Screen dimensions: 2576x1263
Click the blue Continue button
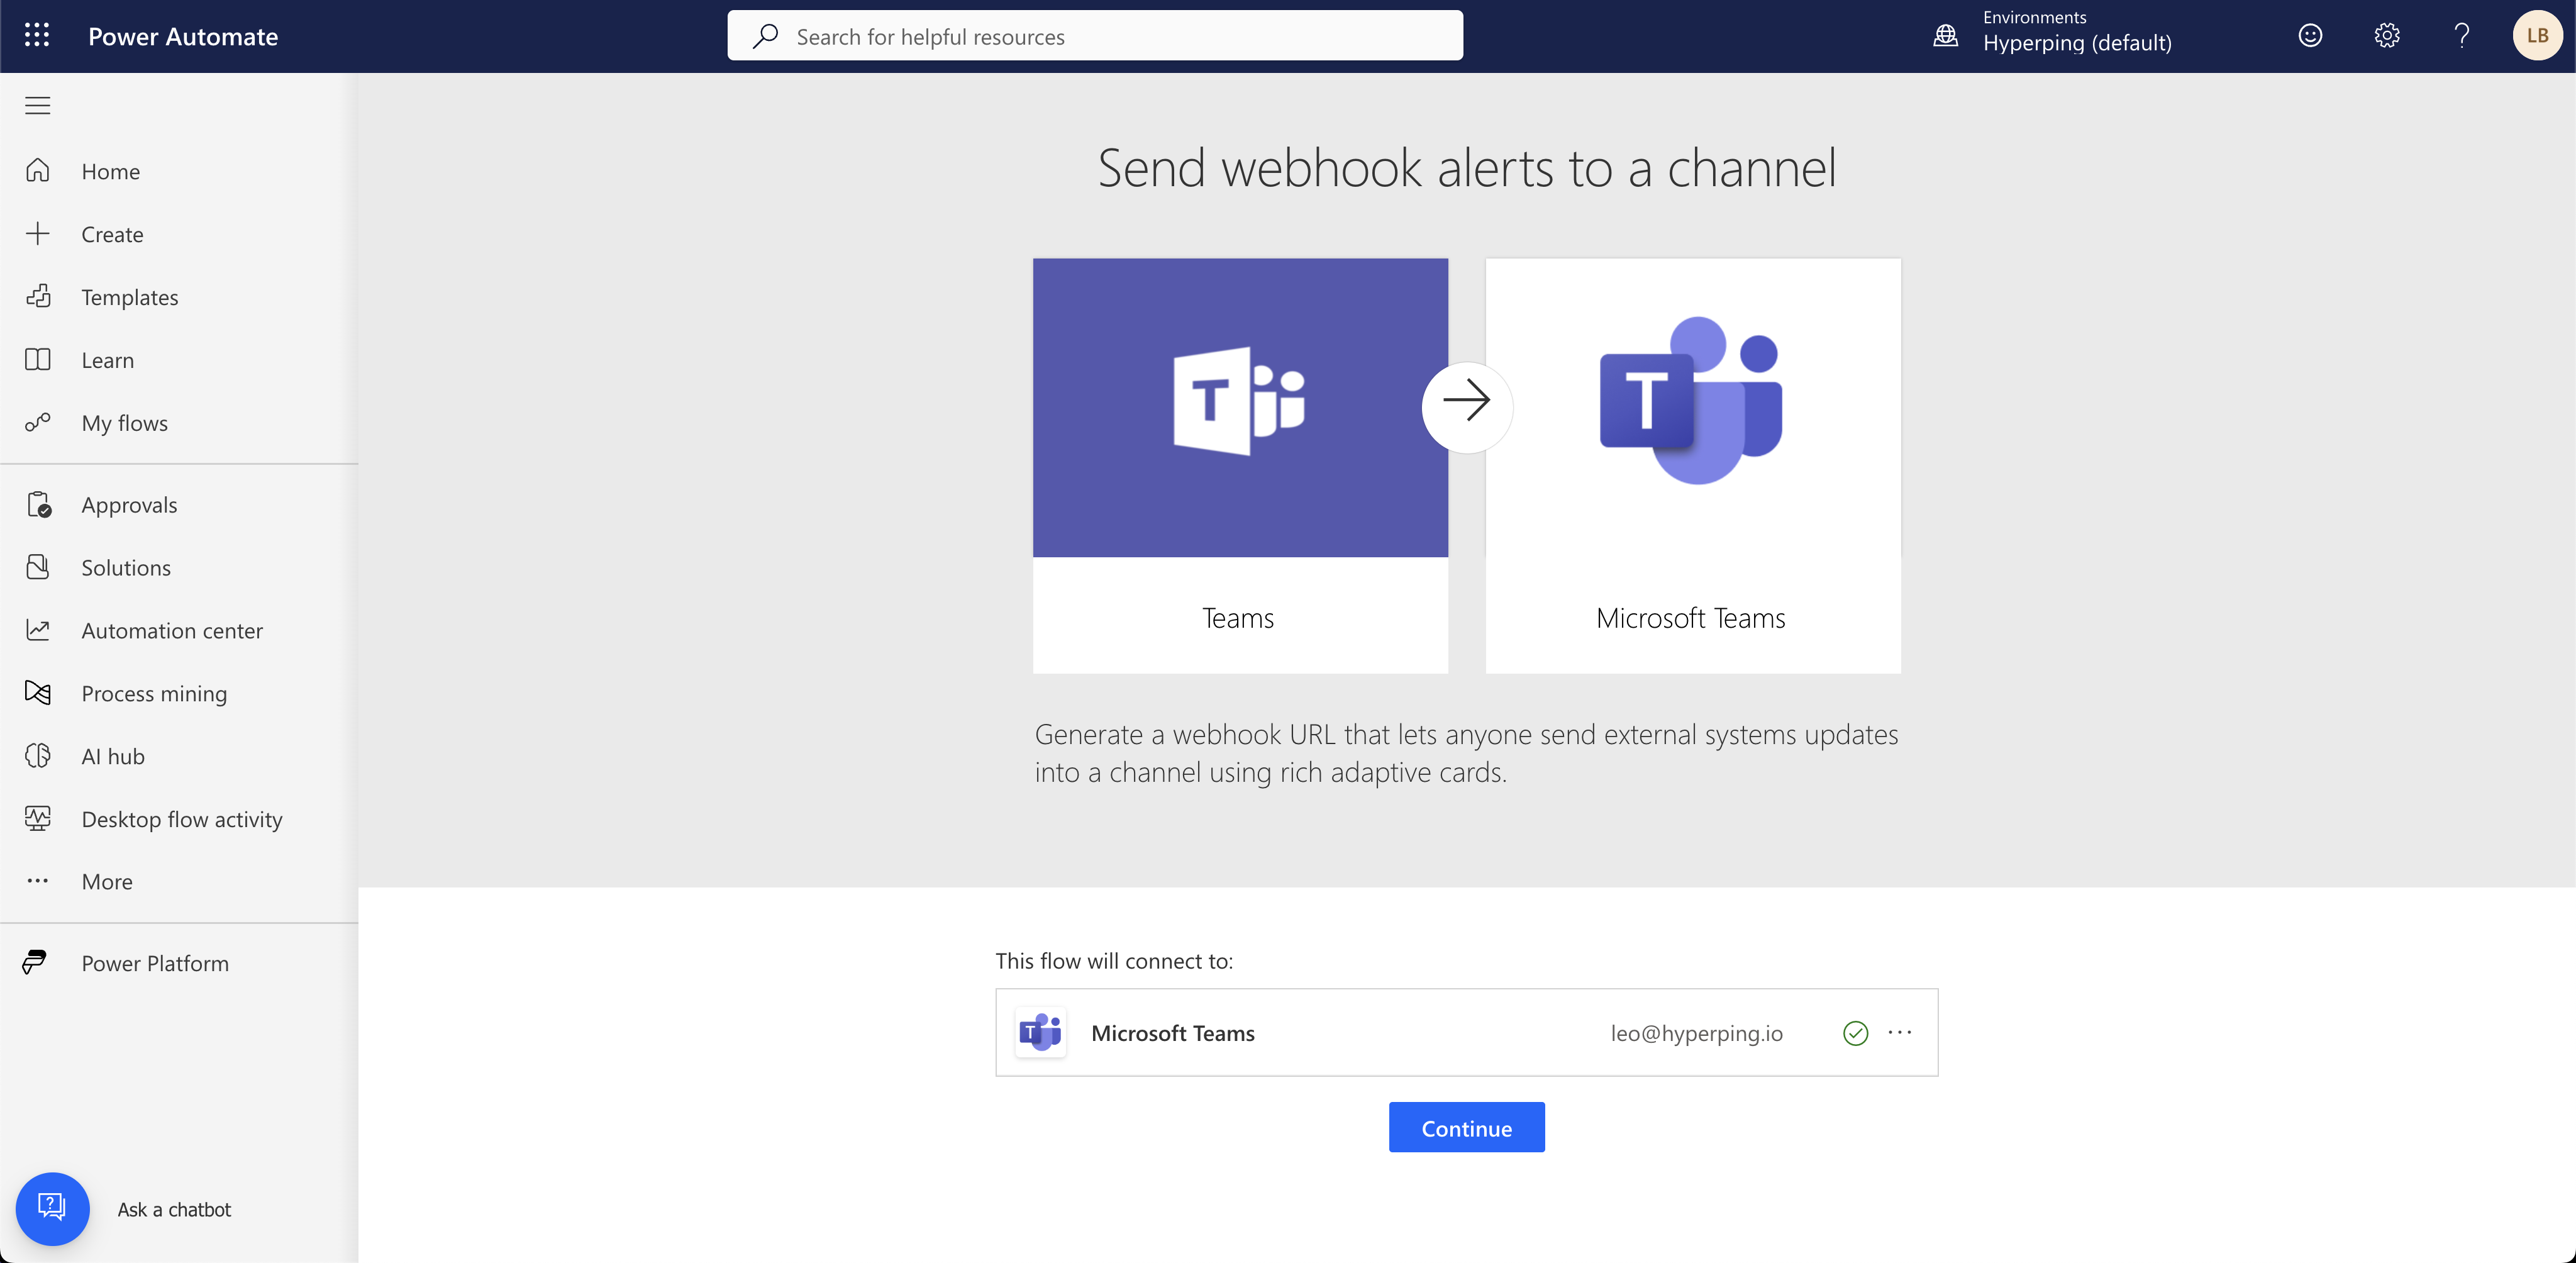1466,1127
